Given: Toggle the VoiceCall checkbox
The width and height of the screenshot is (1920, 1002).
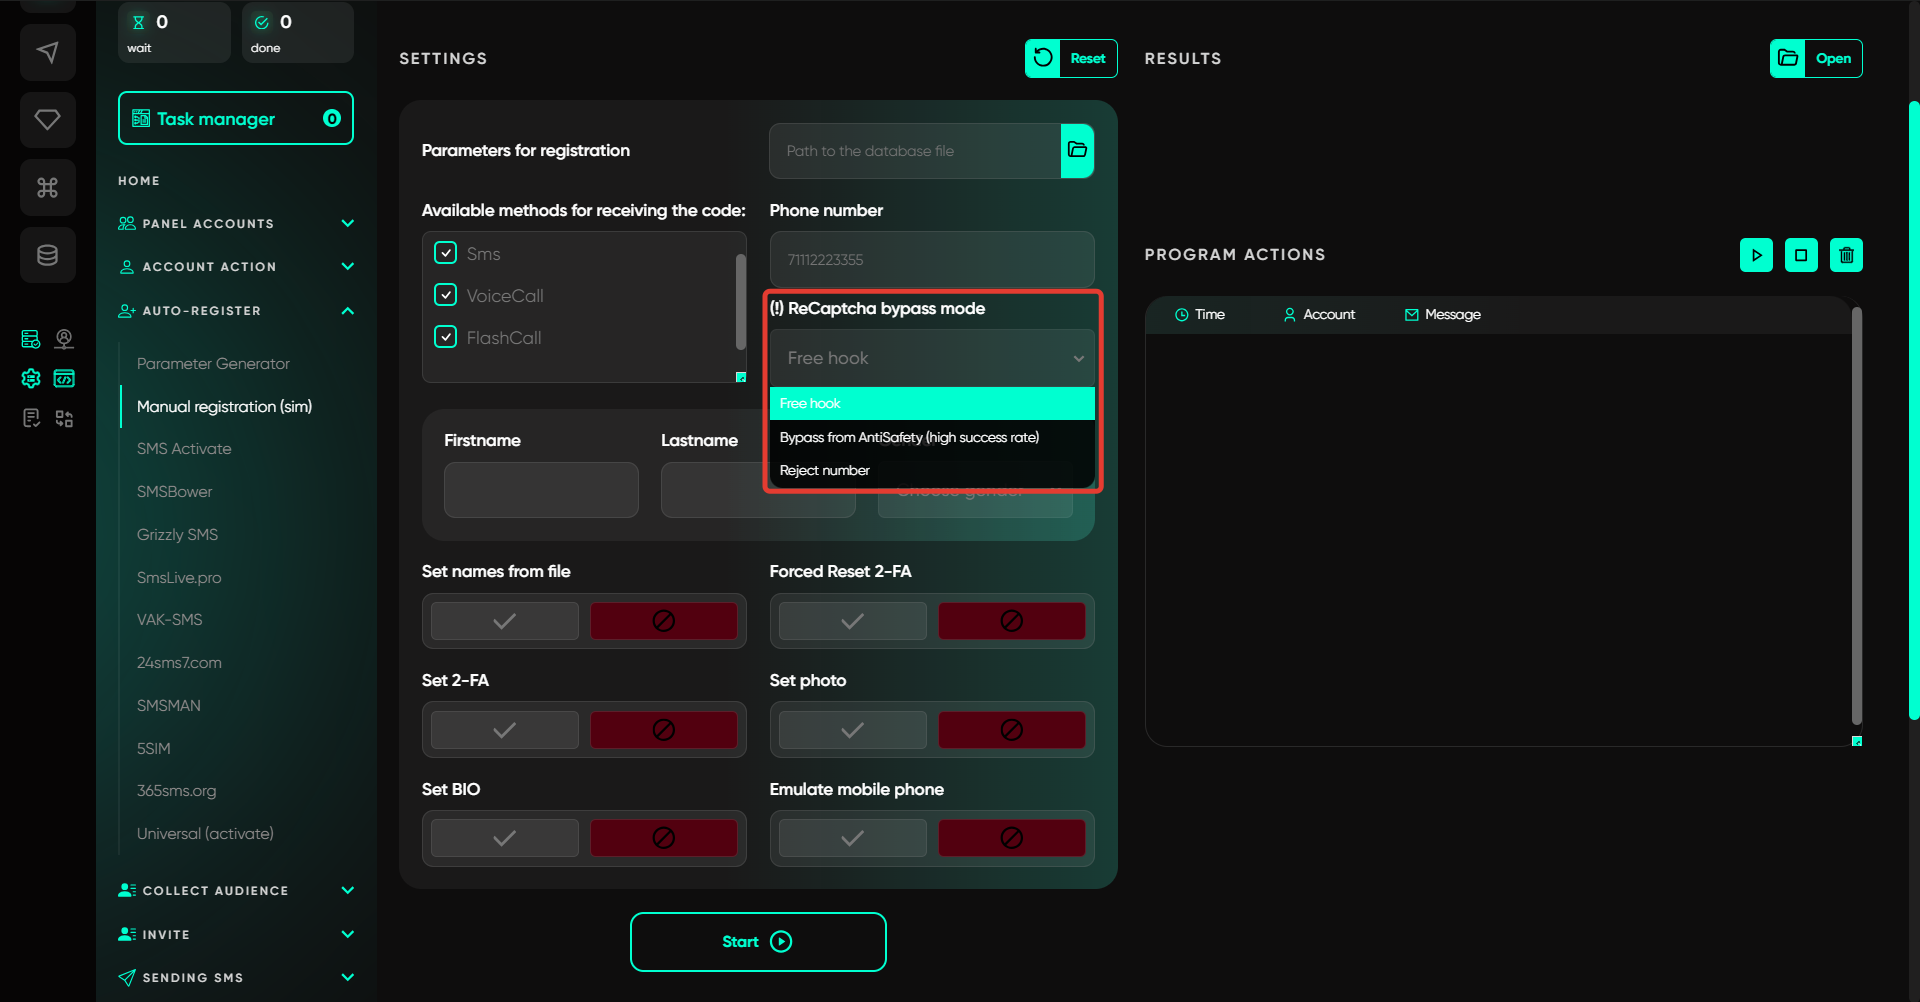Looking at the screenshot, I should tap(446, 295).
